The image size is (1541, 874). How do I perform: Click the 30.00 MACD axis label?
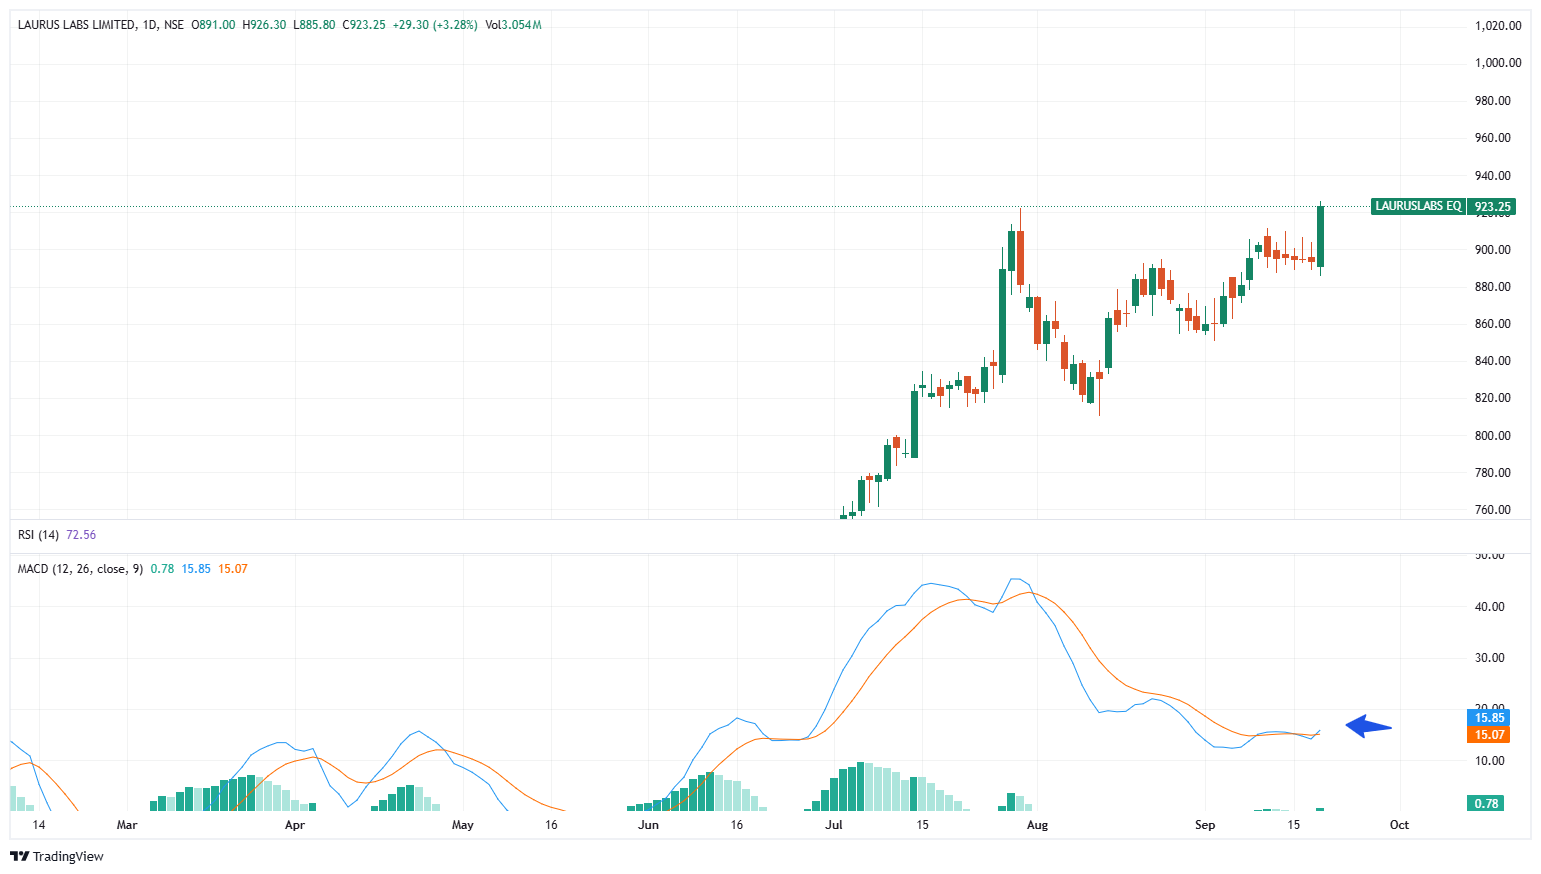pos(1490,658)
